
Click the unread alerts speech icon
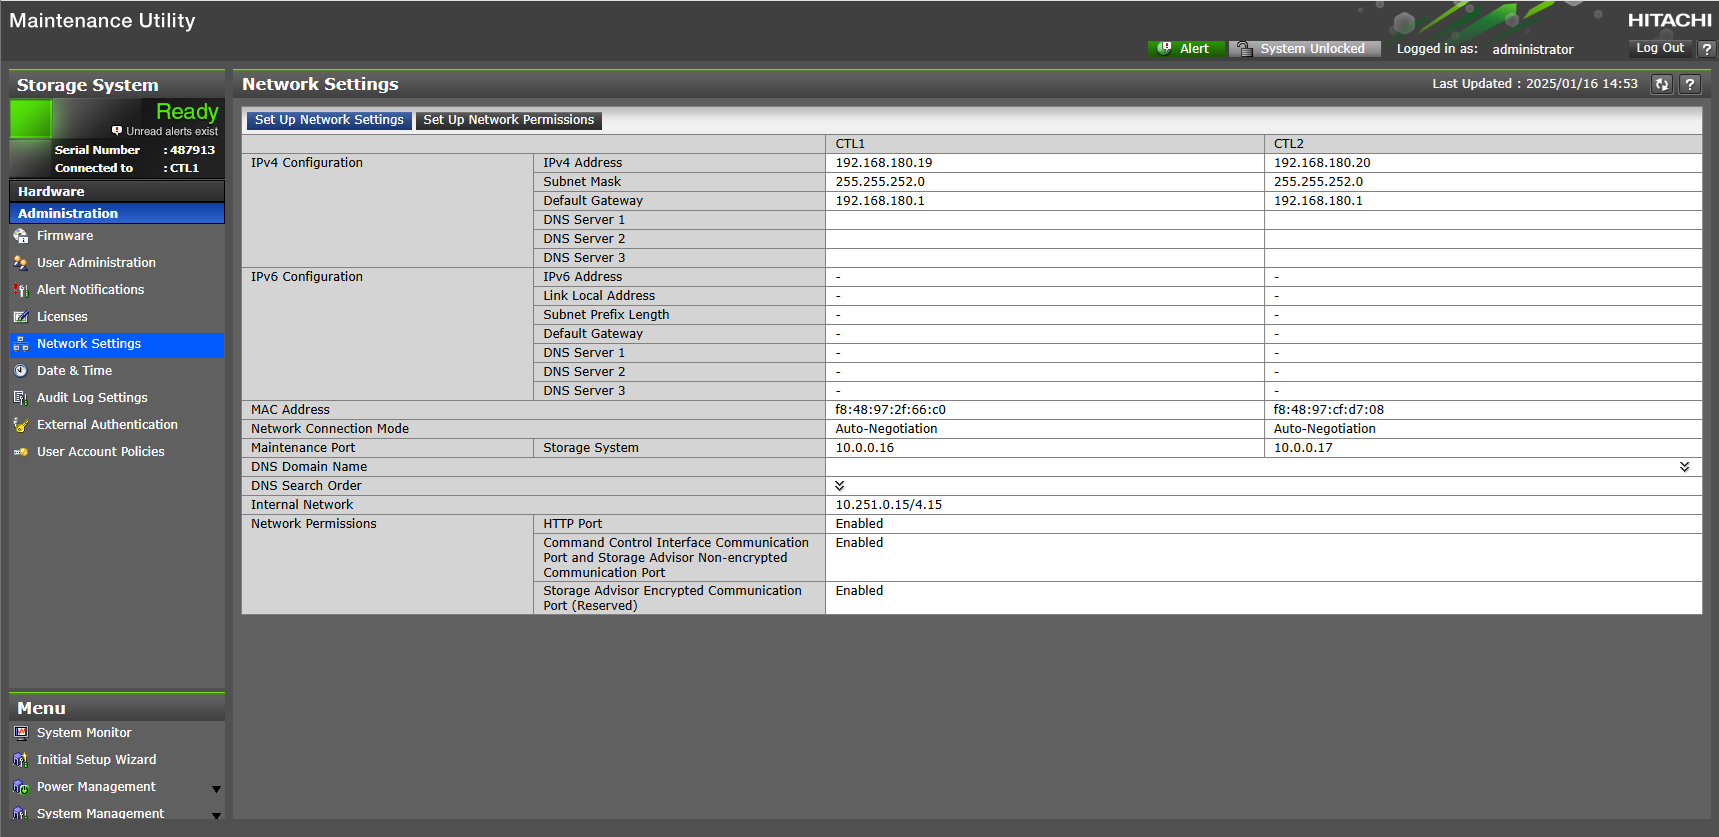pyautogui.click(x=117, y=131)
